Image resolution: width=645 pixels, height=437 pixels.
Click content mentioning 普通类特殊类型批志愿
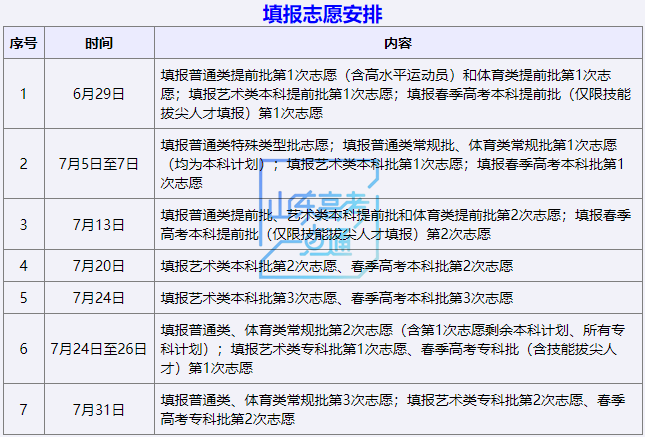click(393, 162)
